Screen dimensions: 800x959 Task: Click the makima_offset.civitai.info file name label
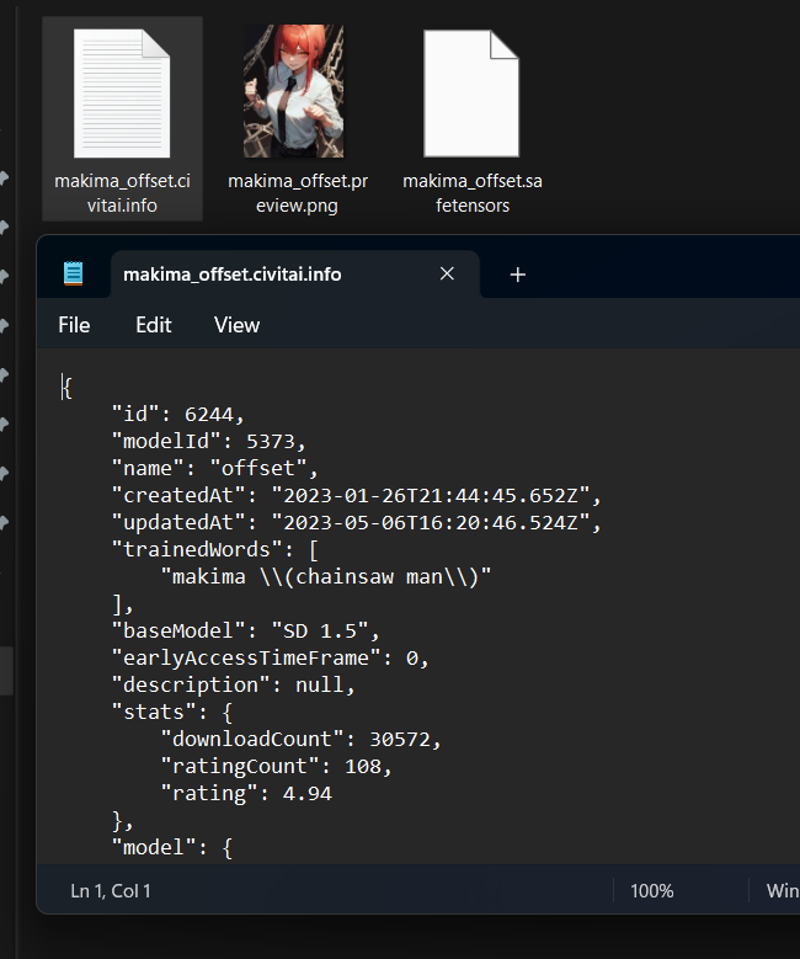[122, 193]
